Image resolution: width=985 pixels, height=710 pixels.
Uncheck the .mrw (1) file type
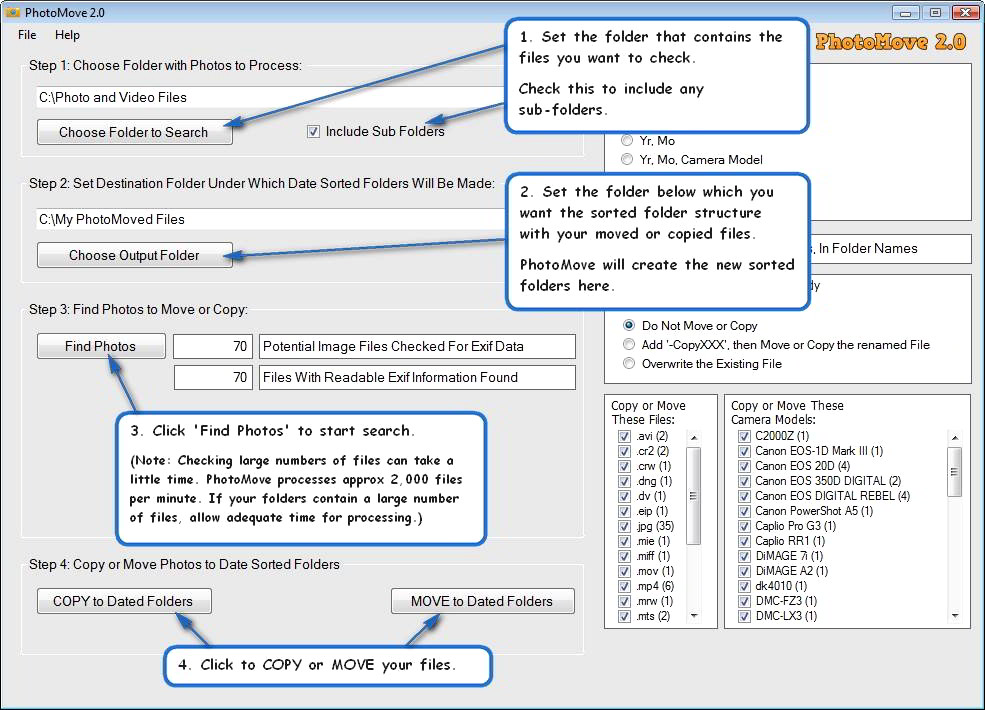[624, 601]
